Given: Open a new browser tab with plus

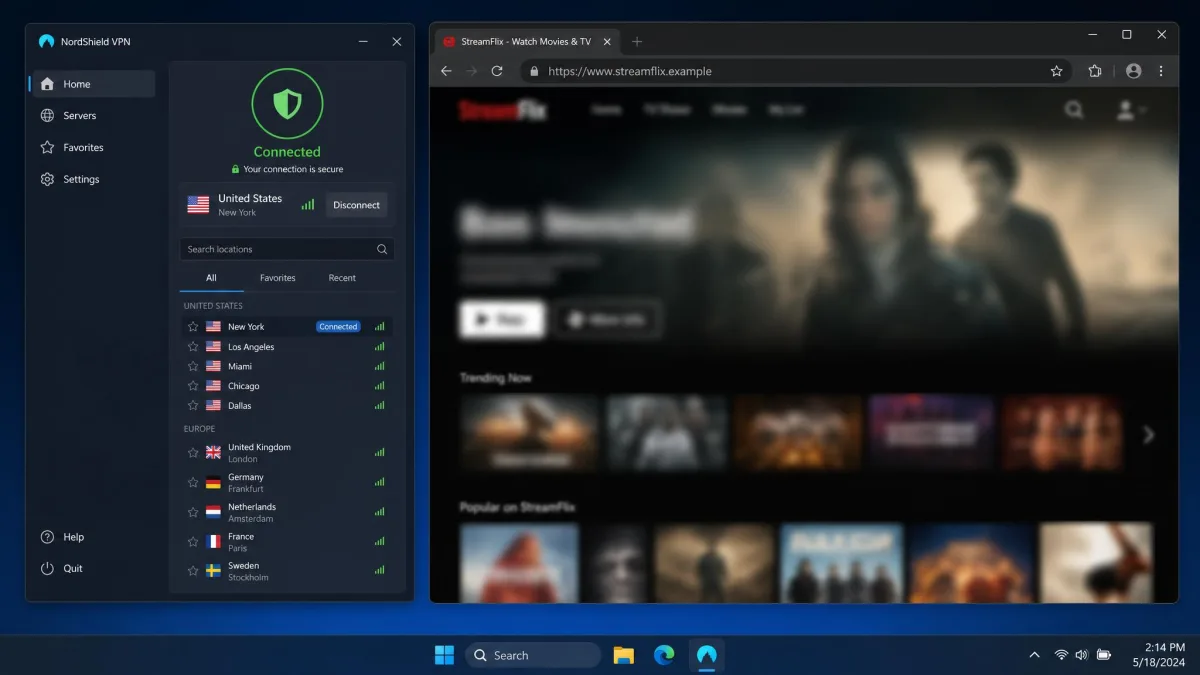Looking at the screenshot, I should click(x=637, y=41).
